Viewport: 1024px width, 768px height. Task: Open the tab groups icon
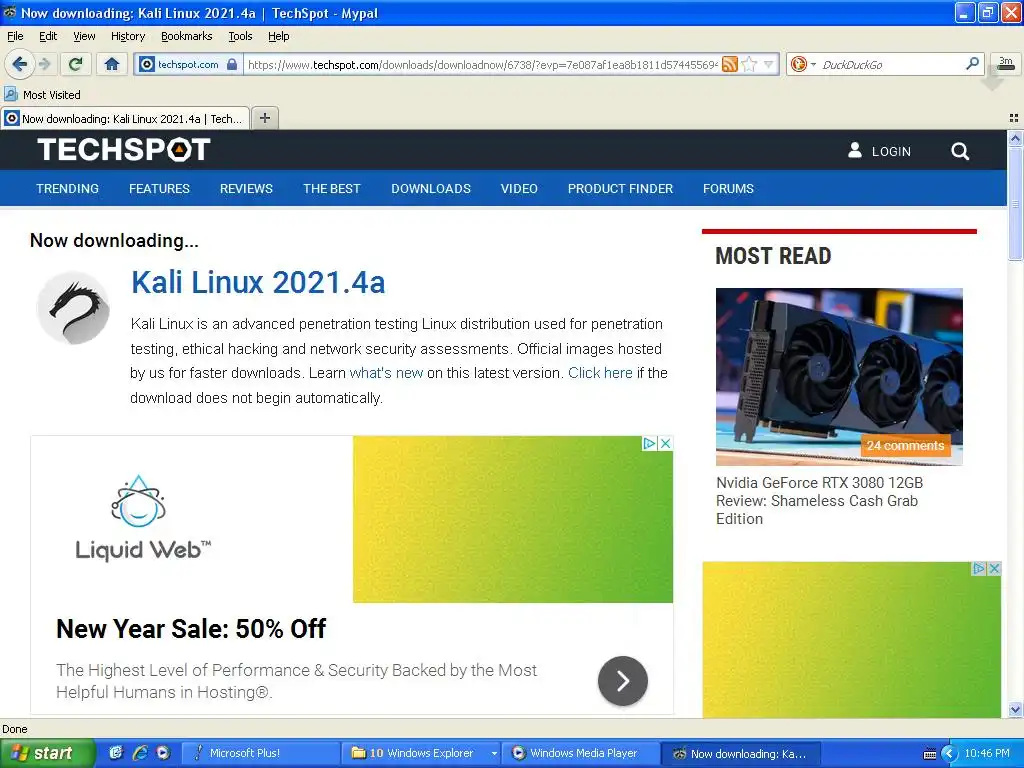click(x=1014, y=118)
